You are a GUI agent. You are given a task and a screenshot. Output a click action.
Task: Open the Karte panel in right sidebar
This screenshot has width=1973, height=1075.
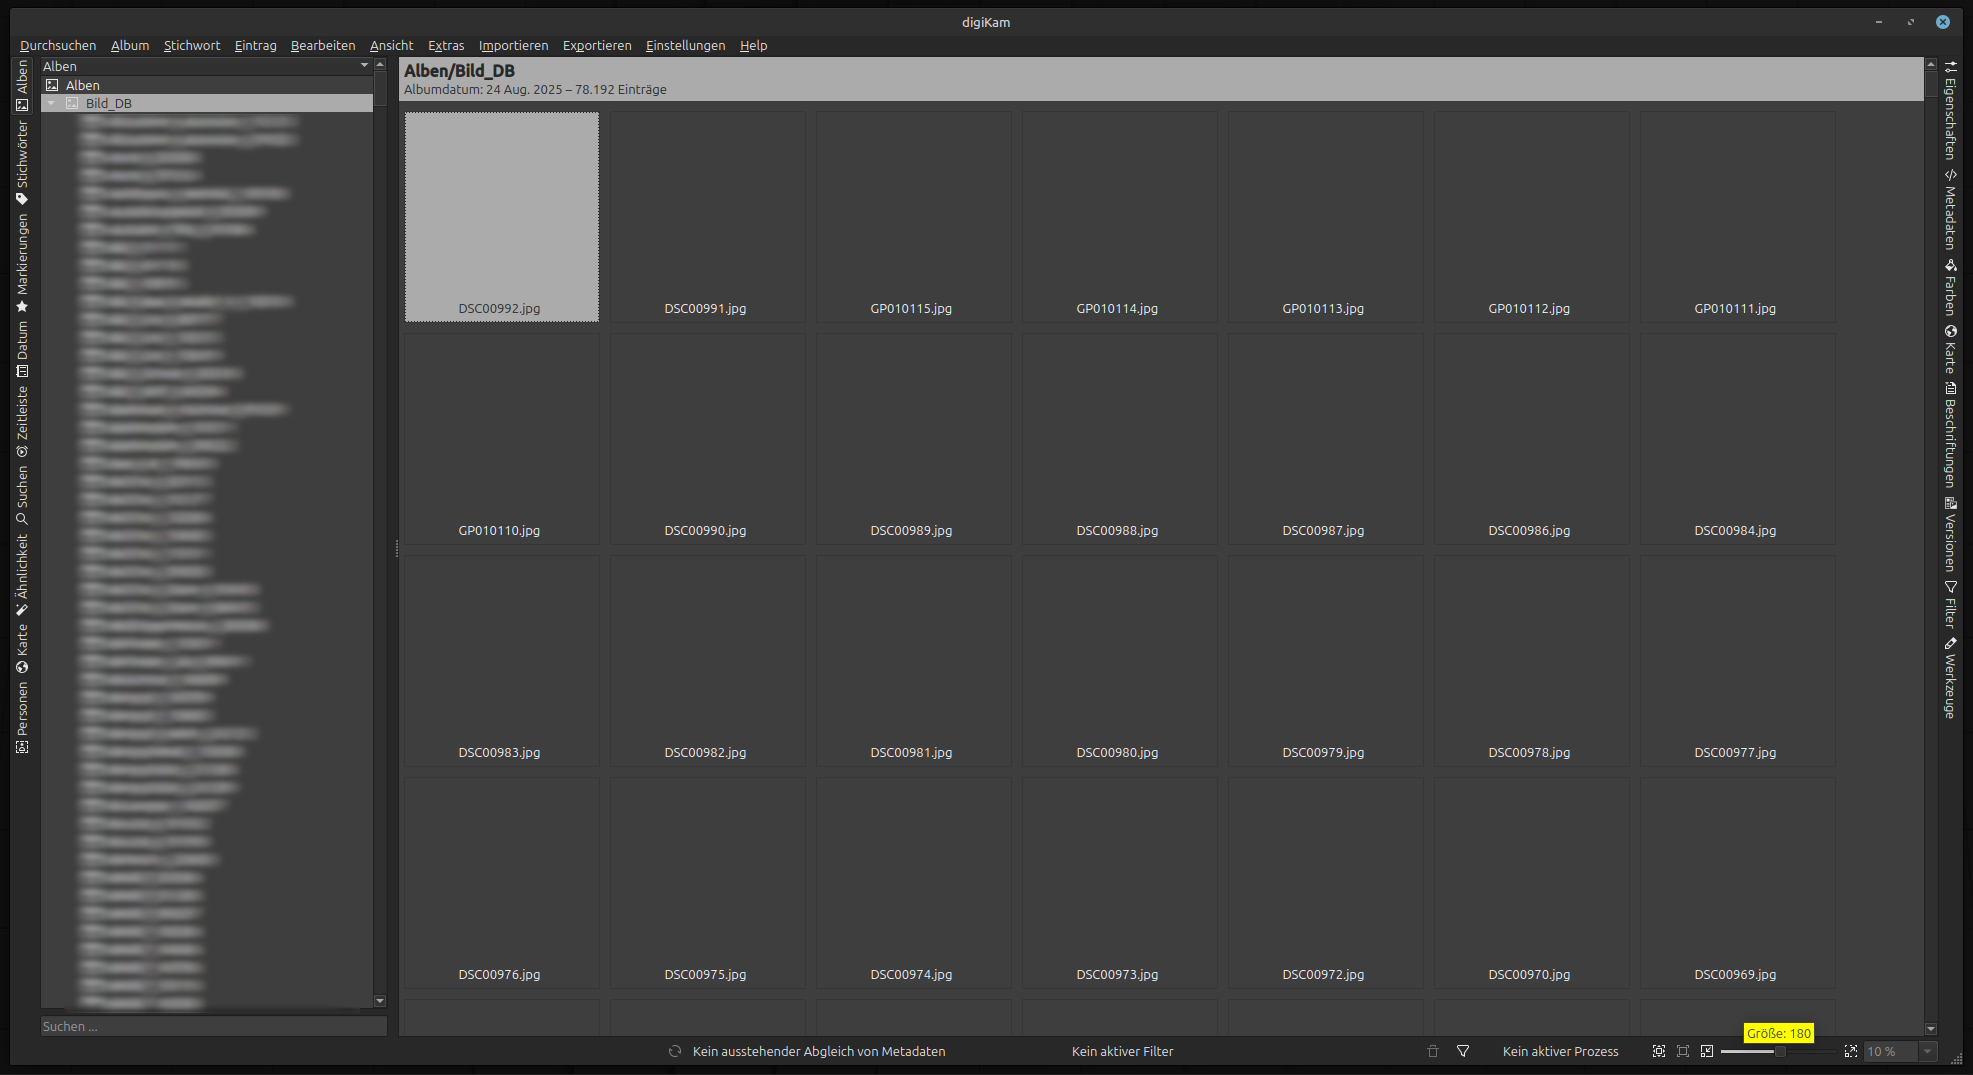pyautogui.click(x=1950, y=350)
